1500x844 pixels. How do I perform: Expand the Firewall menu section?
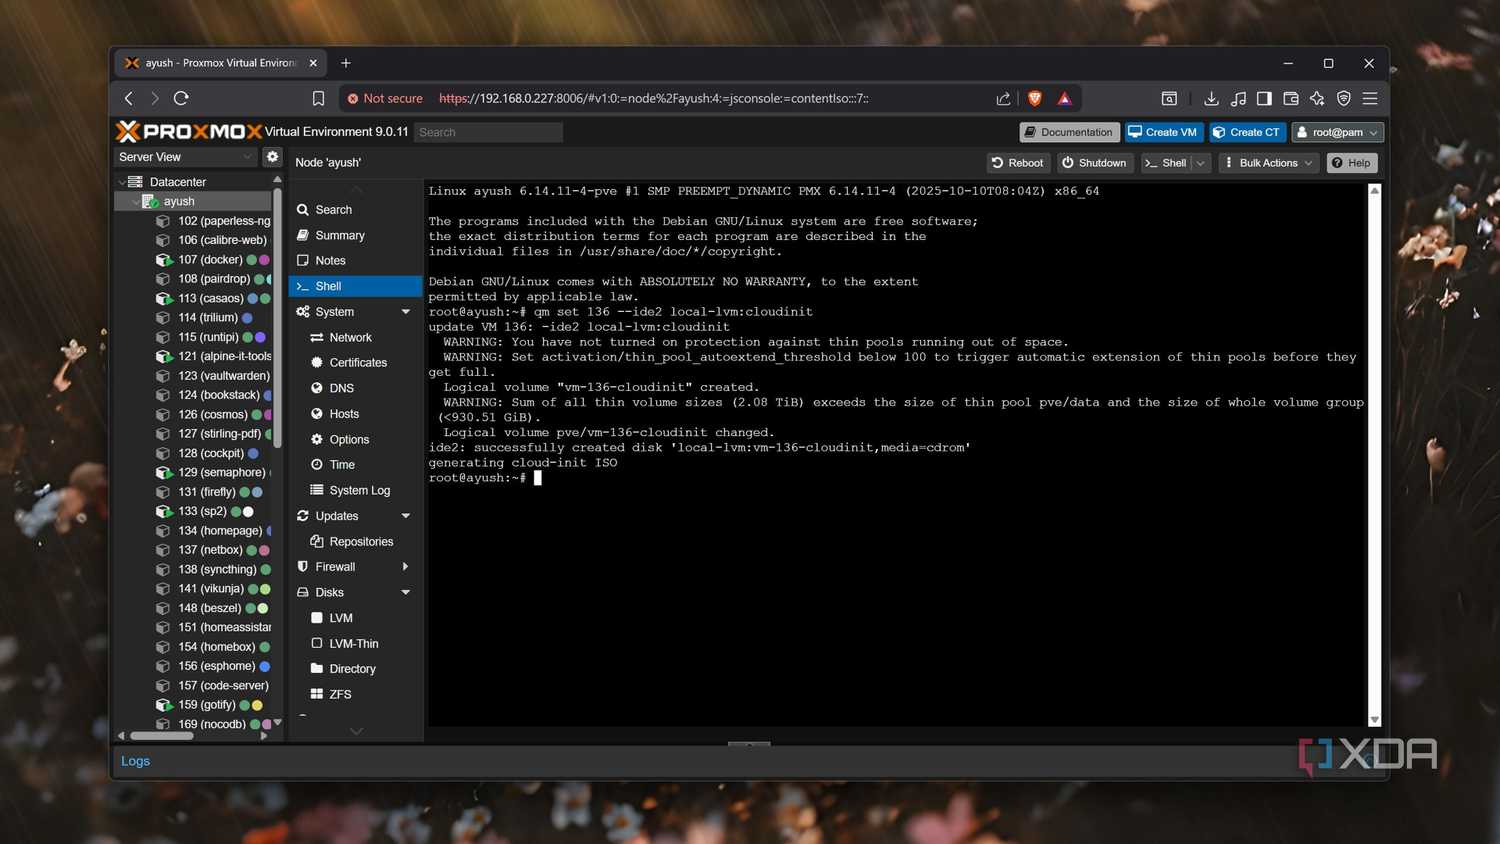[x=406, y=567]
